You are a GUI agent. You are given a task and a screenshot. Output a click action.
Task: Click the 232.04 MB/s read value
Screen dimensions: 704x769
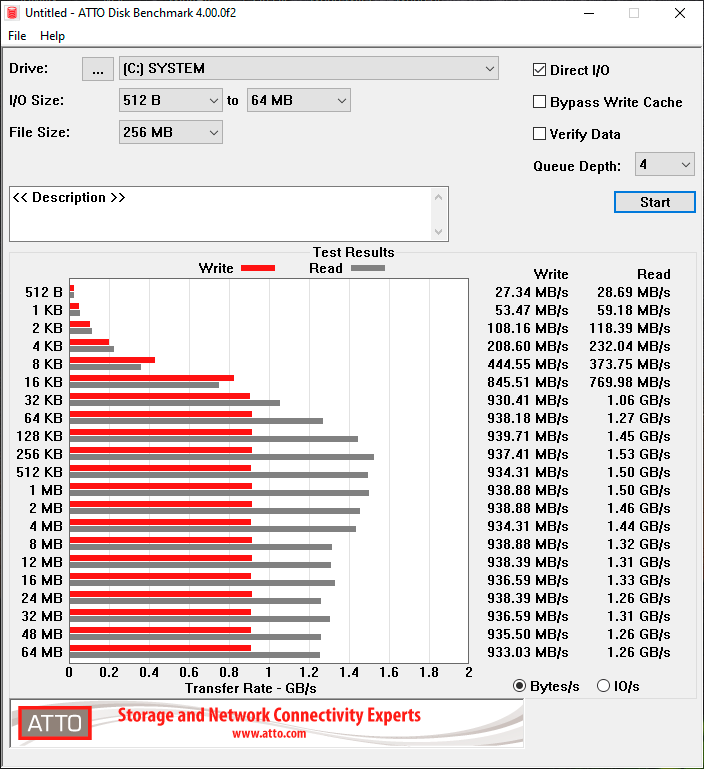coord(629,346)
